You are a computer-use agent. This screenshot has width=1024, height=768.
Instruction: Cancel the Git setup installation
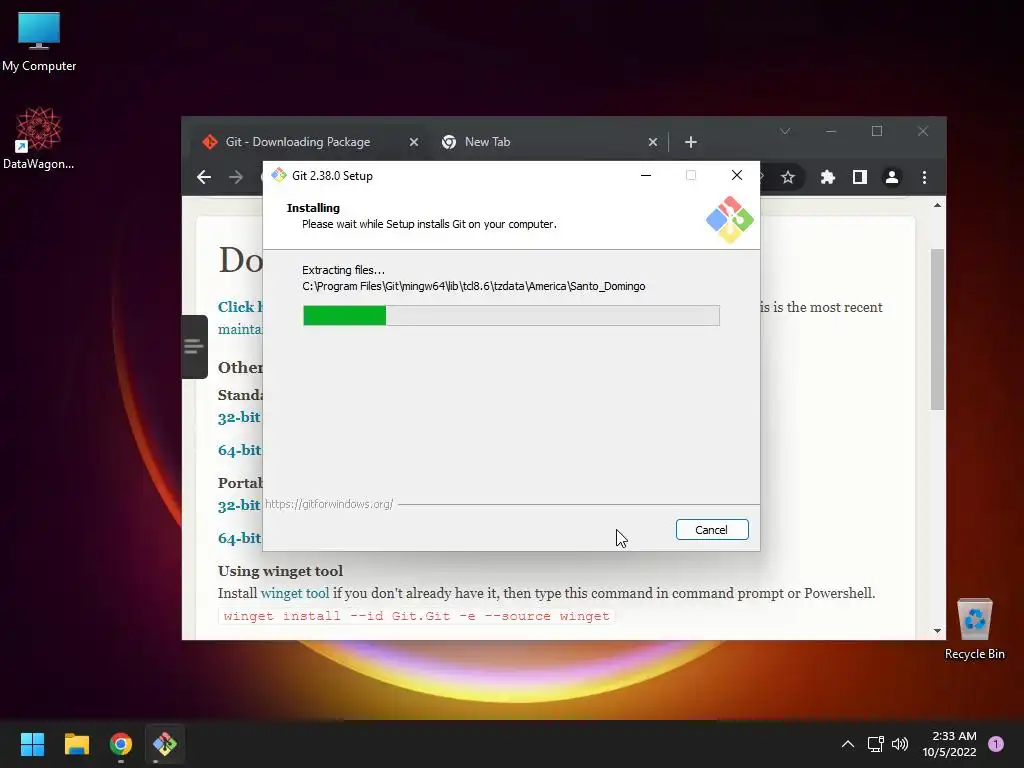[x=712, y=530]
